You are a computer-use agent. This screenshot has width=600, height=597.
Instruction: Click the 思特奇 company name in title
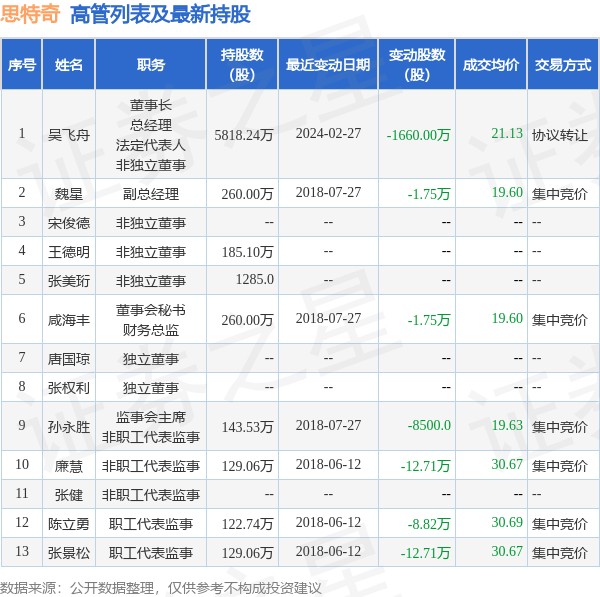coord(30,14)
